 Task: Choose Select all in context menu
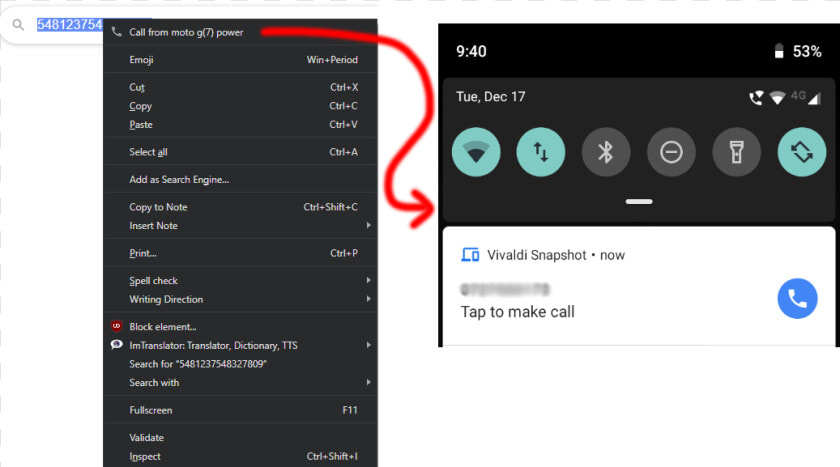pyautogui.click(x=240, y=152)
